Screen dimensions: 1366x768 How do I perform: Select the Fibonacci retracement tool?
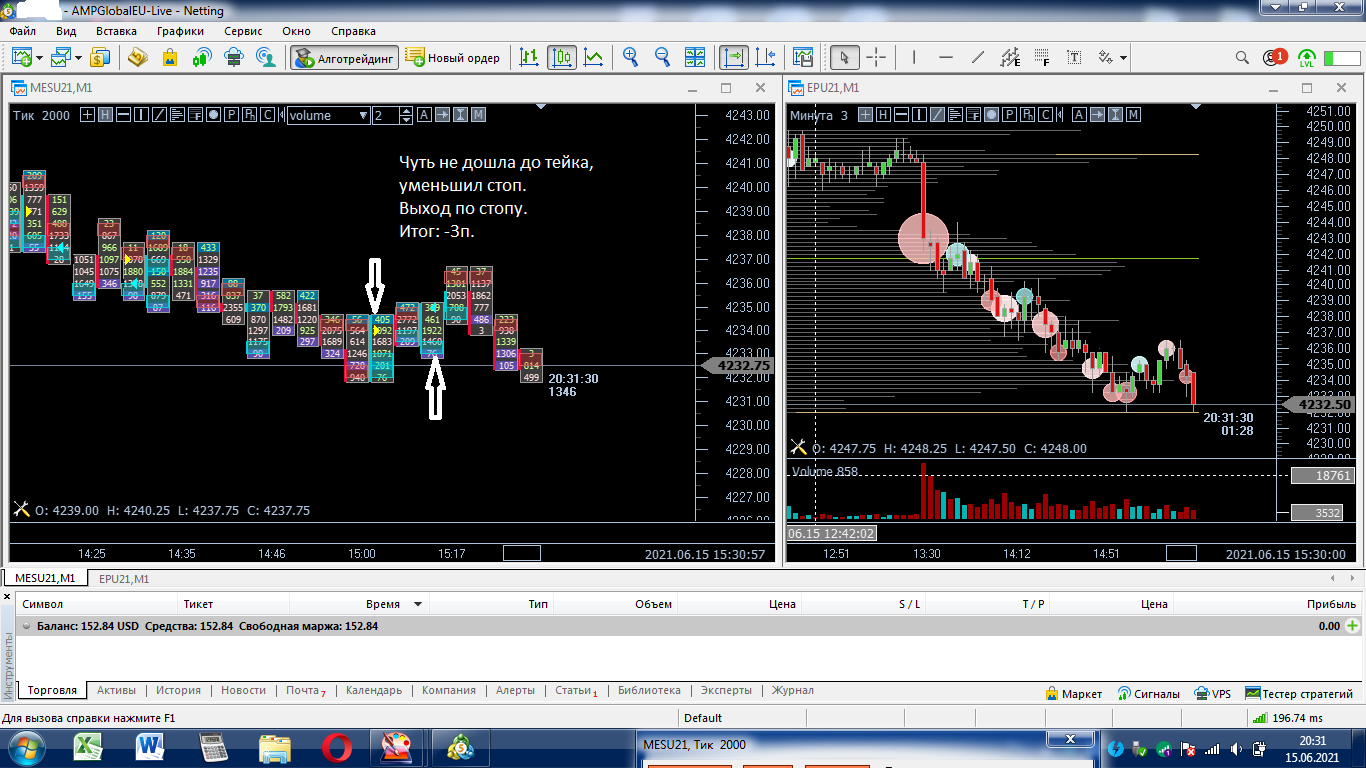(x=1042, y=57)
